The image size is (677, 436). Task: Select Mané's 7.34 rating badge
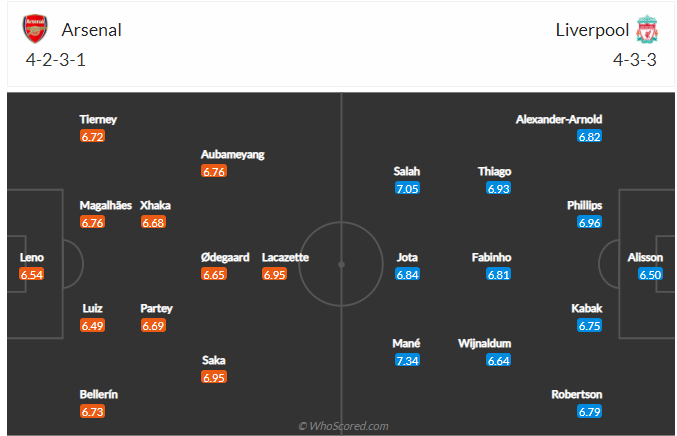pos(407,360)
